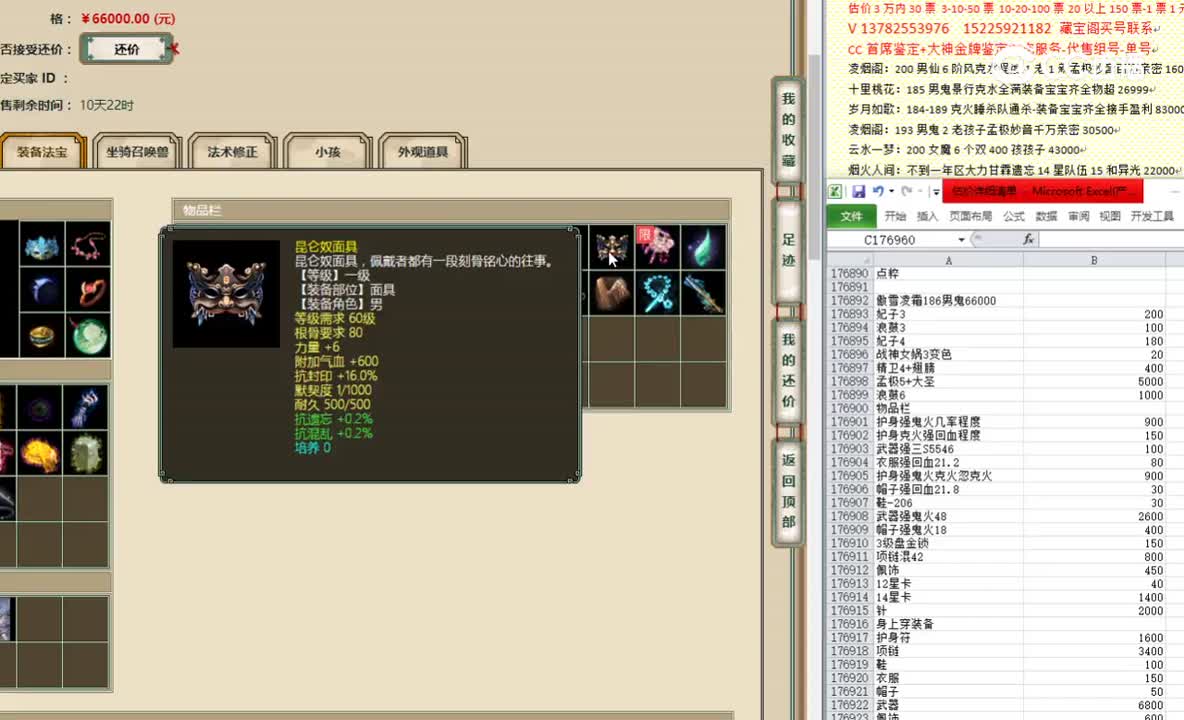Switch to the 装备法宝 tab

(42, 152)
